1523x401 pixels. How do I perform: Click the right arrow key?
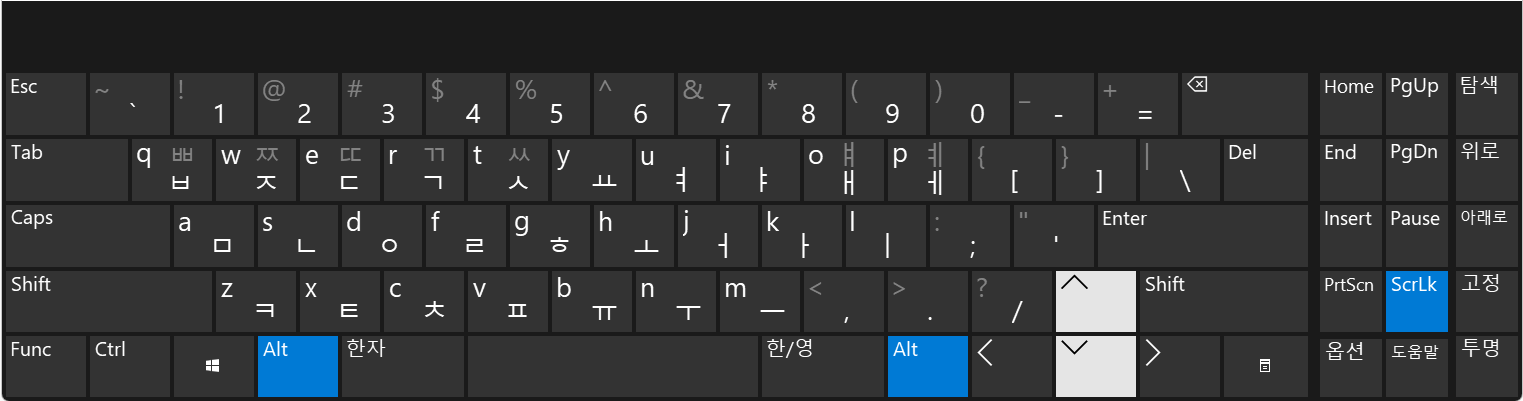1180,366
